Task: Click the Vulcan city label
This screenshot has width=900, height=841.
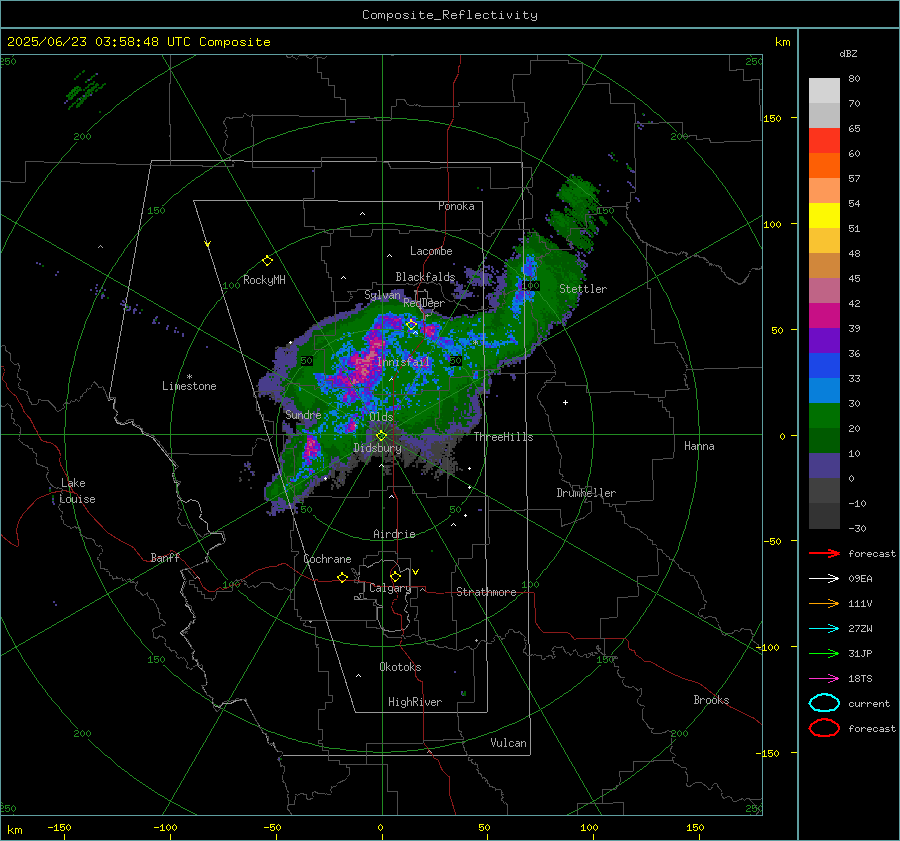Action: (509, 743)
